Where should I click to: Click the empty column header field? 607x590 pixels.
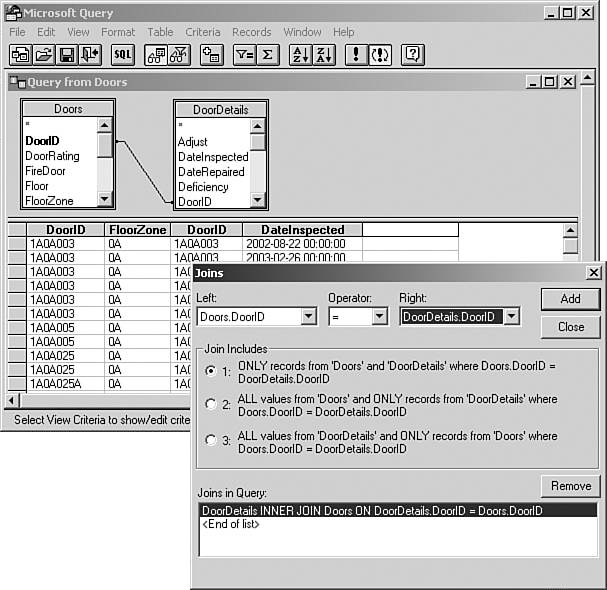pos(410,230)
